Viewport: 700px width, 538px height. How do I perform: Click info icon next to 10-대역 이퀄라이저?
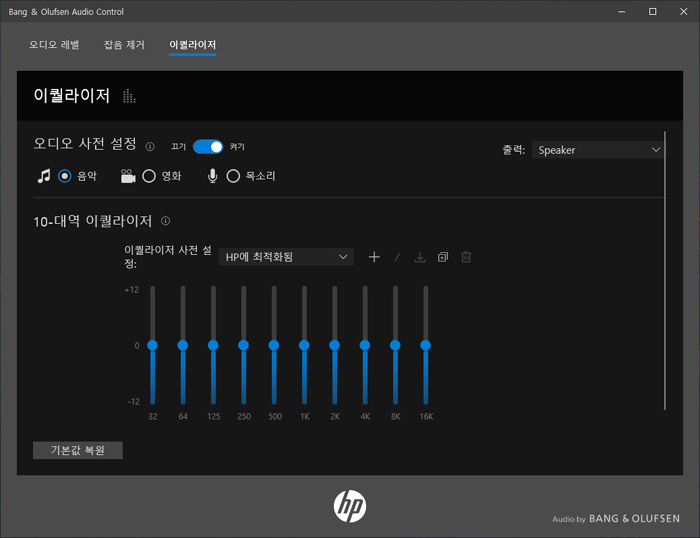point(166,221)
